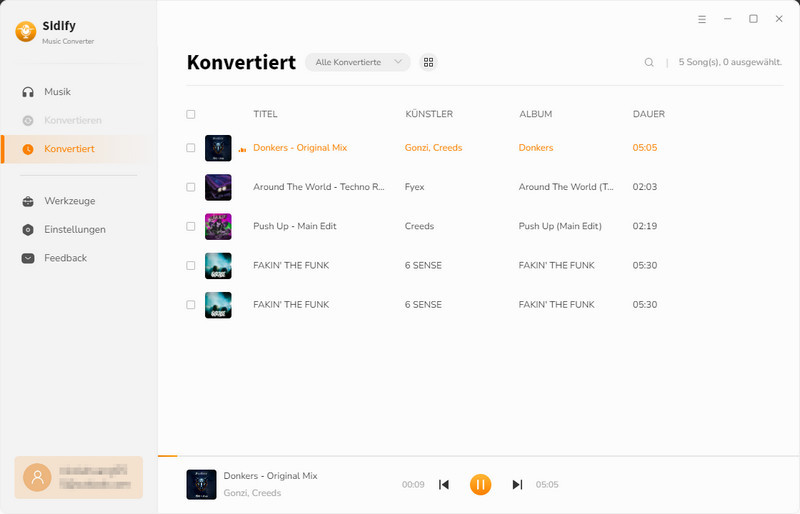Check the first FAKIN' THE FUNK checkbox

[191, 266]
